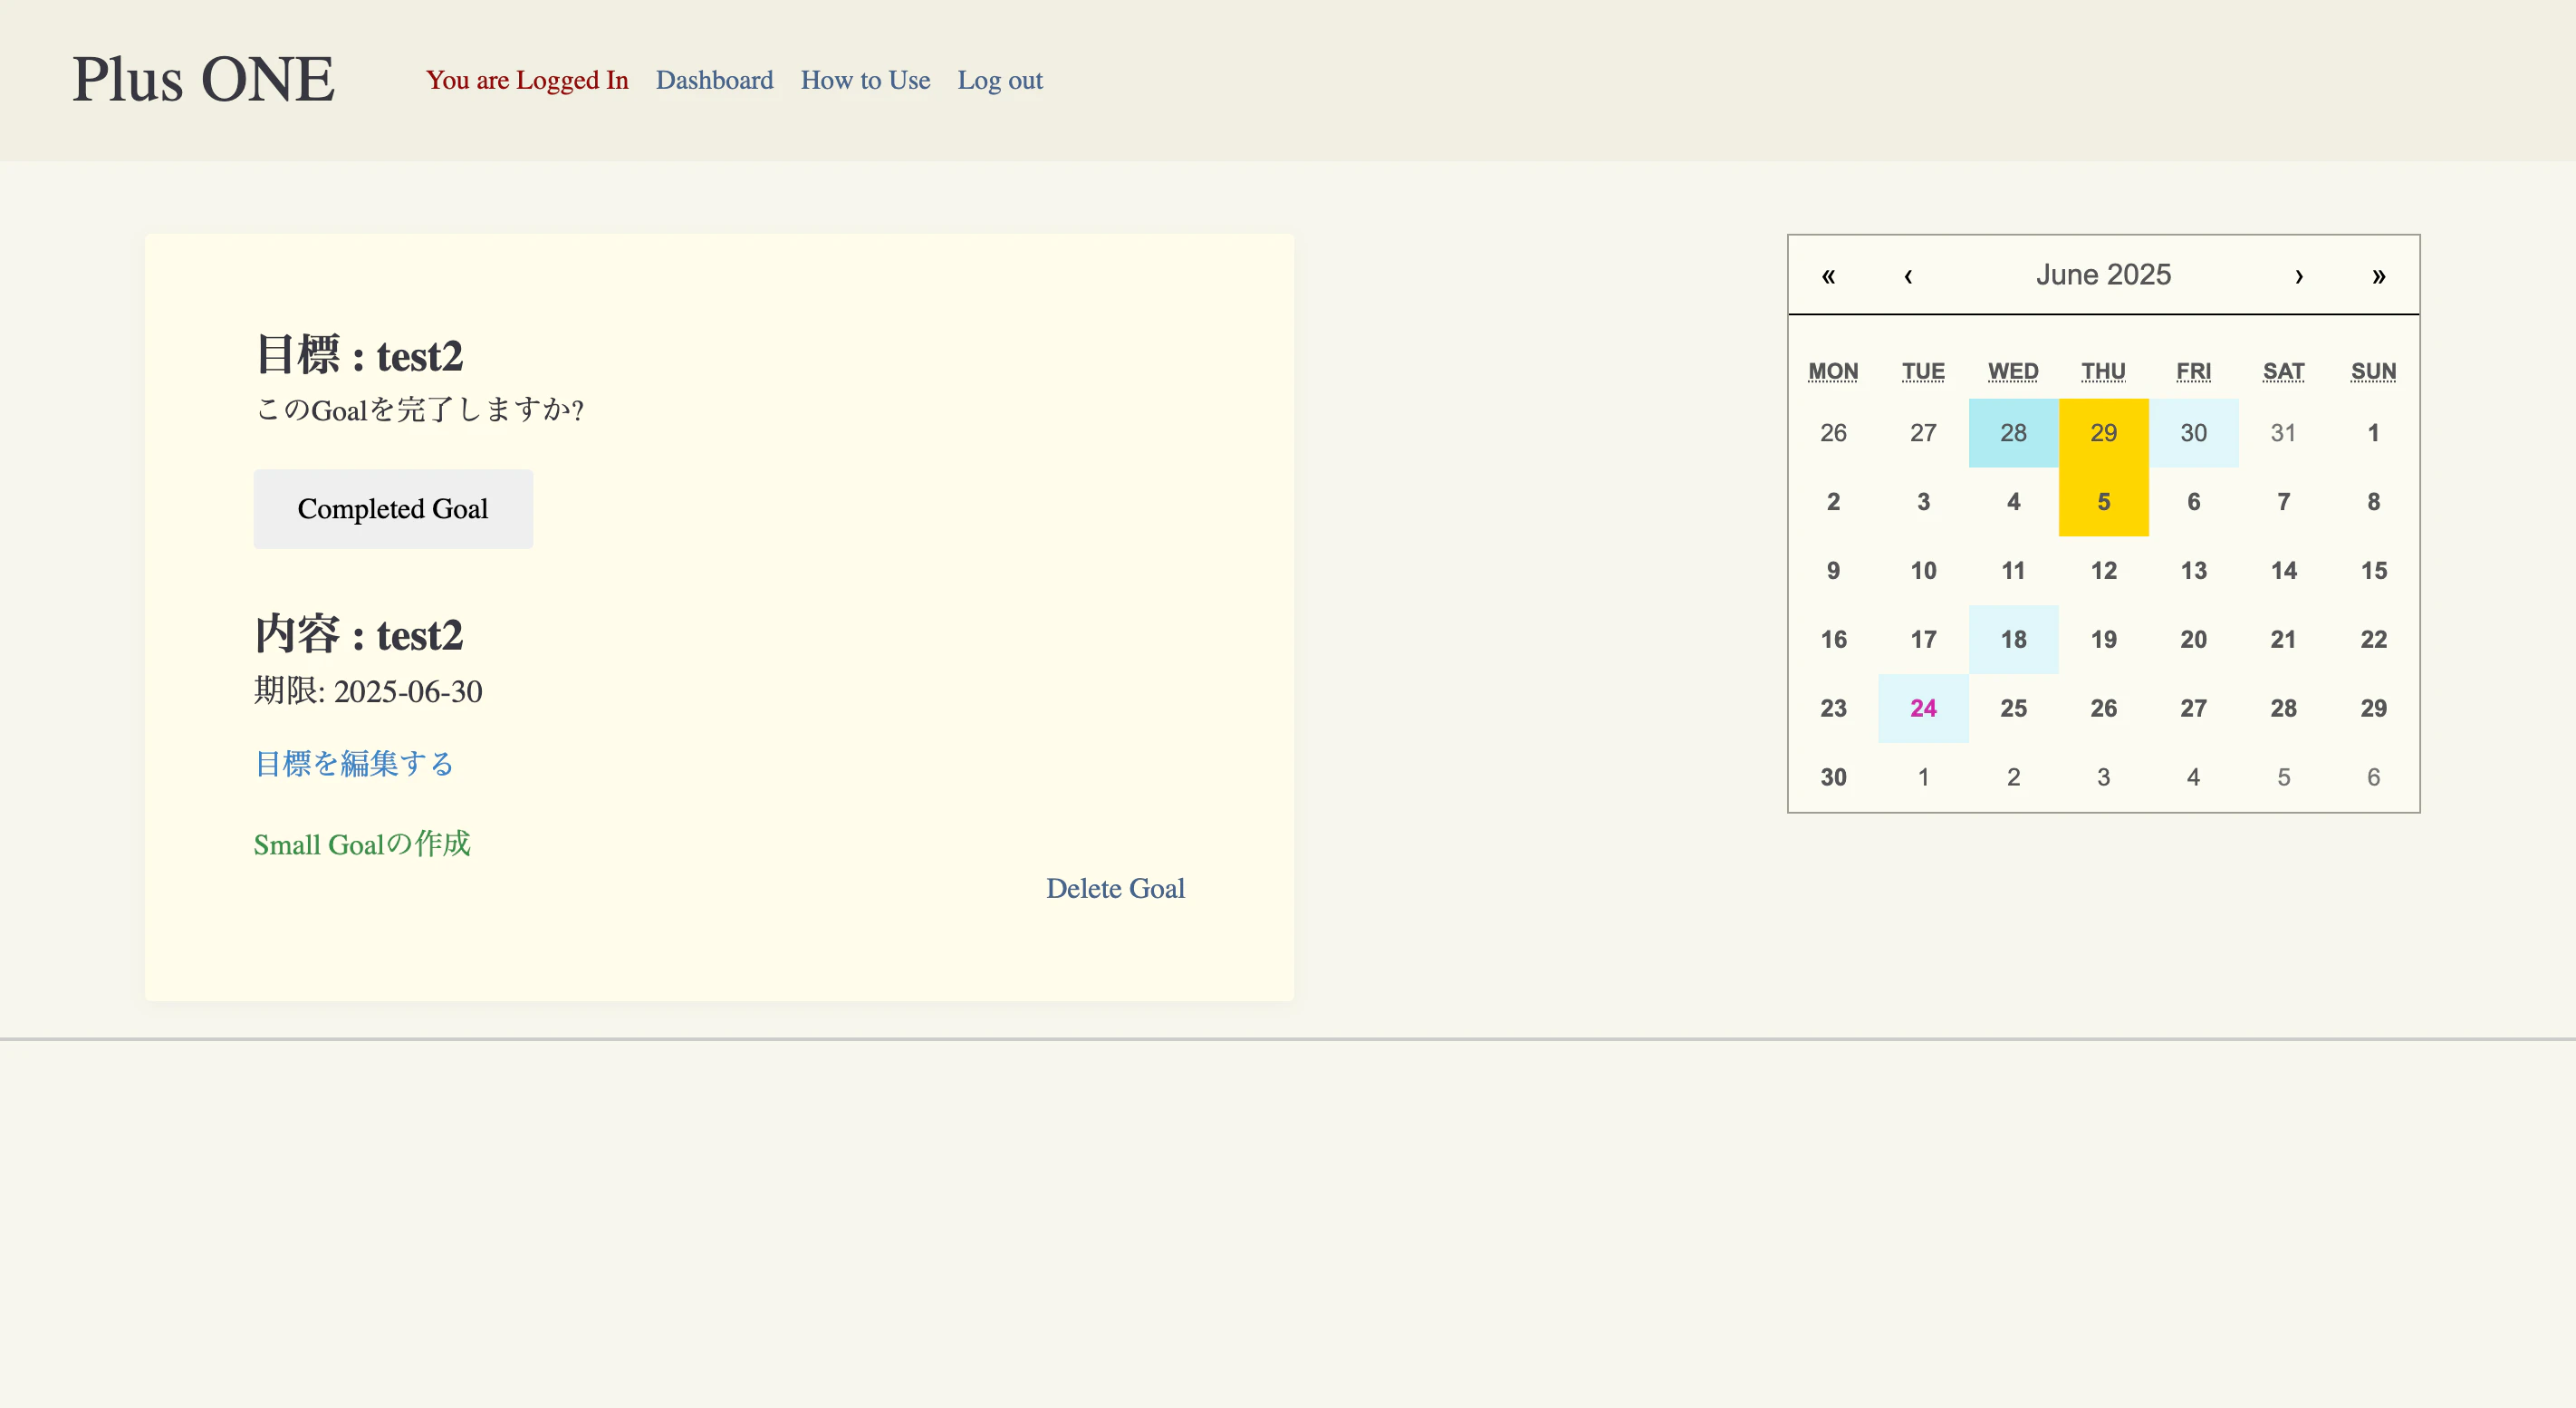The width and height of the screenshot is (2576, 1408).
Task: Select highlighted May 29 in the calendar
Action: pos(2103,432)
